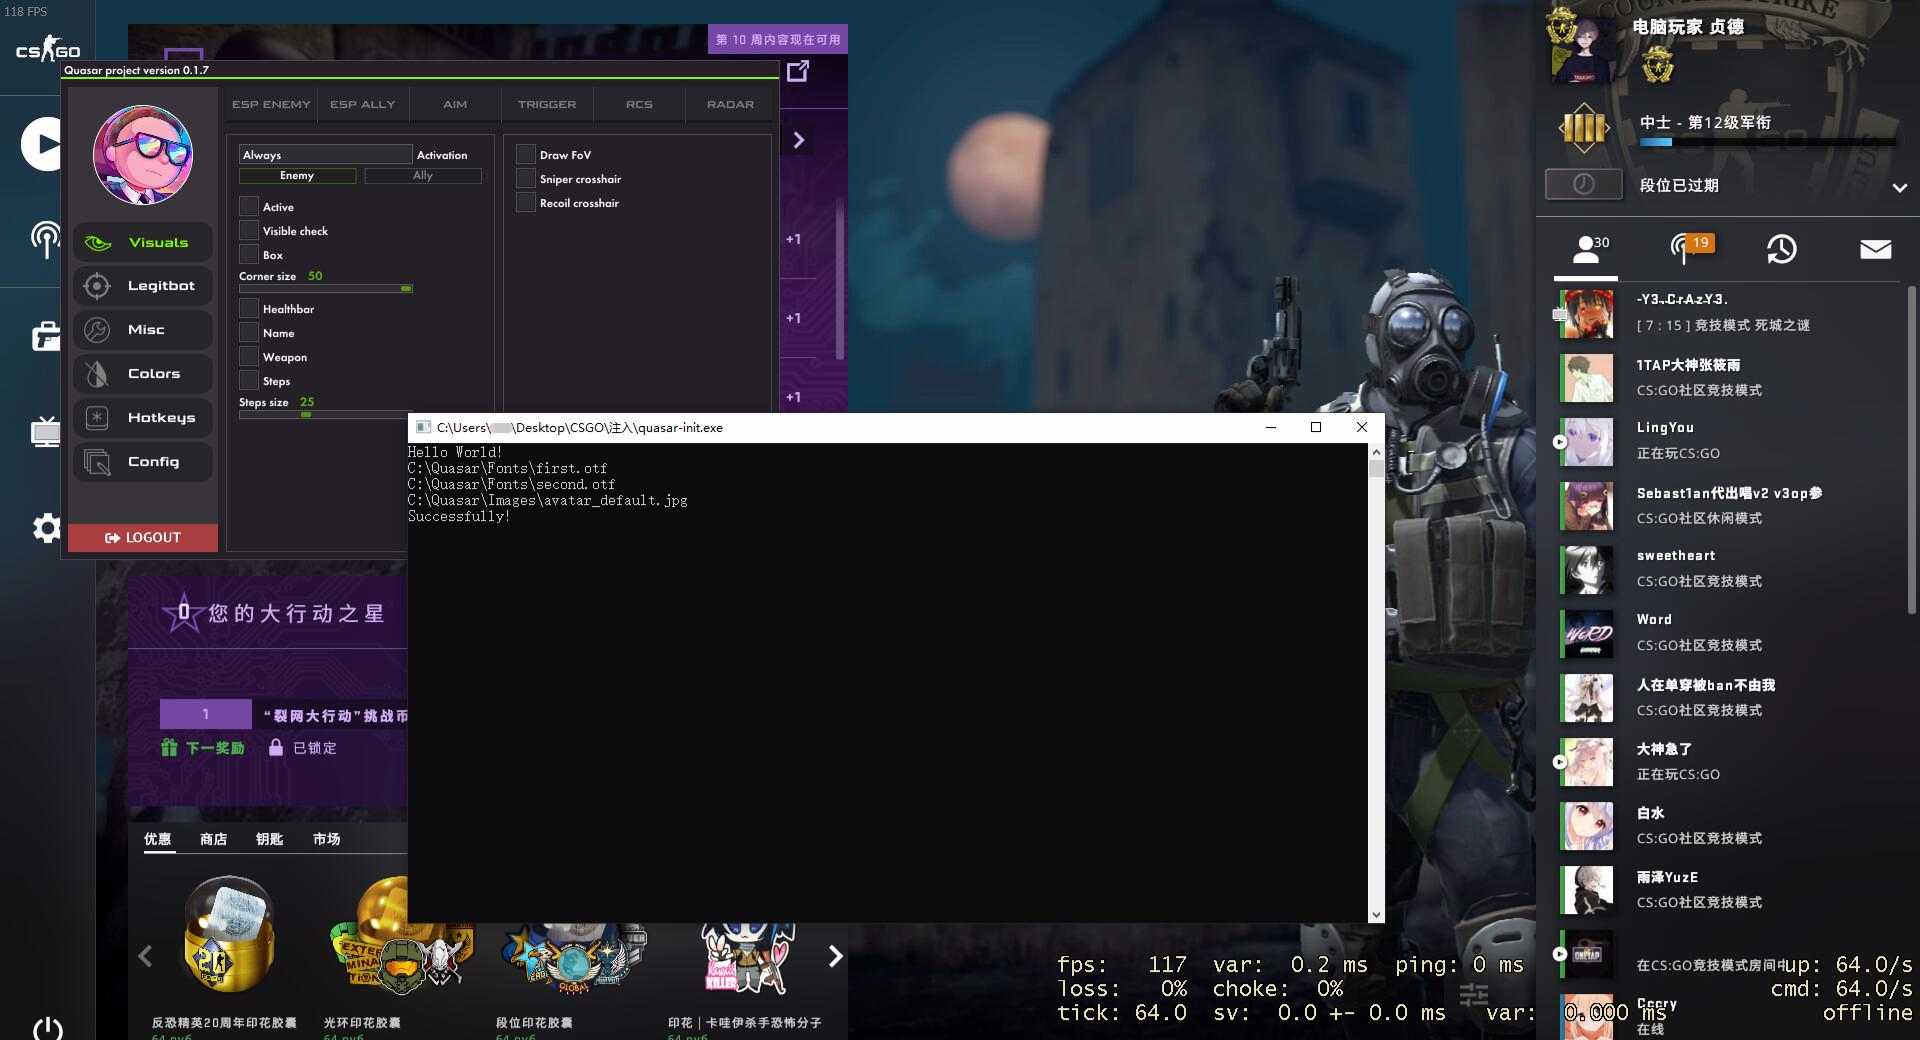Select the Ally toggle button

pyautogui.click(x=423, y=176)
